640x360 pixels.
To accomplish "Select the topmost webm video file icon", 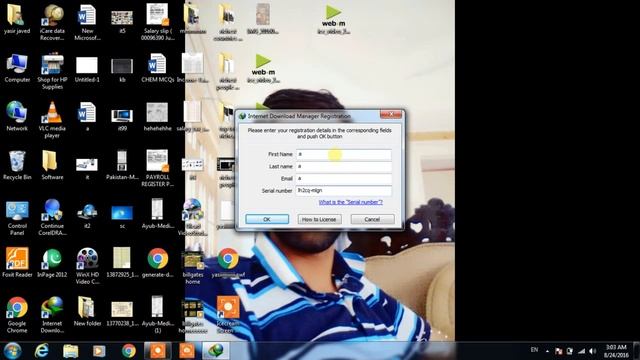I will pos(333,19).
